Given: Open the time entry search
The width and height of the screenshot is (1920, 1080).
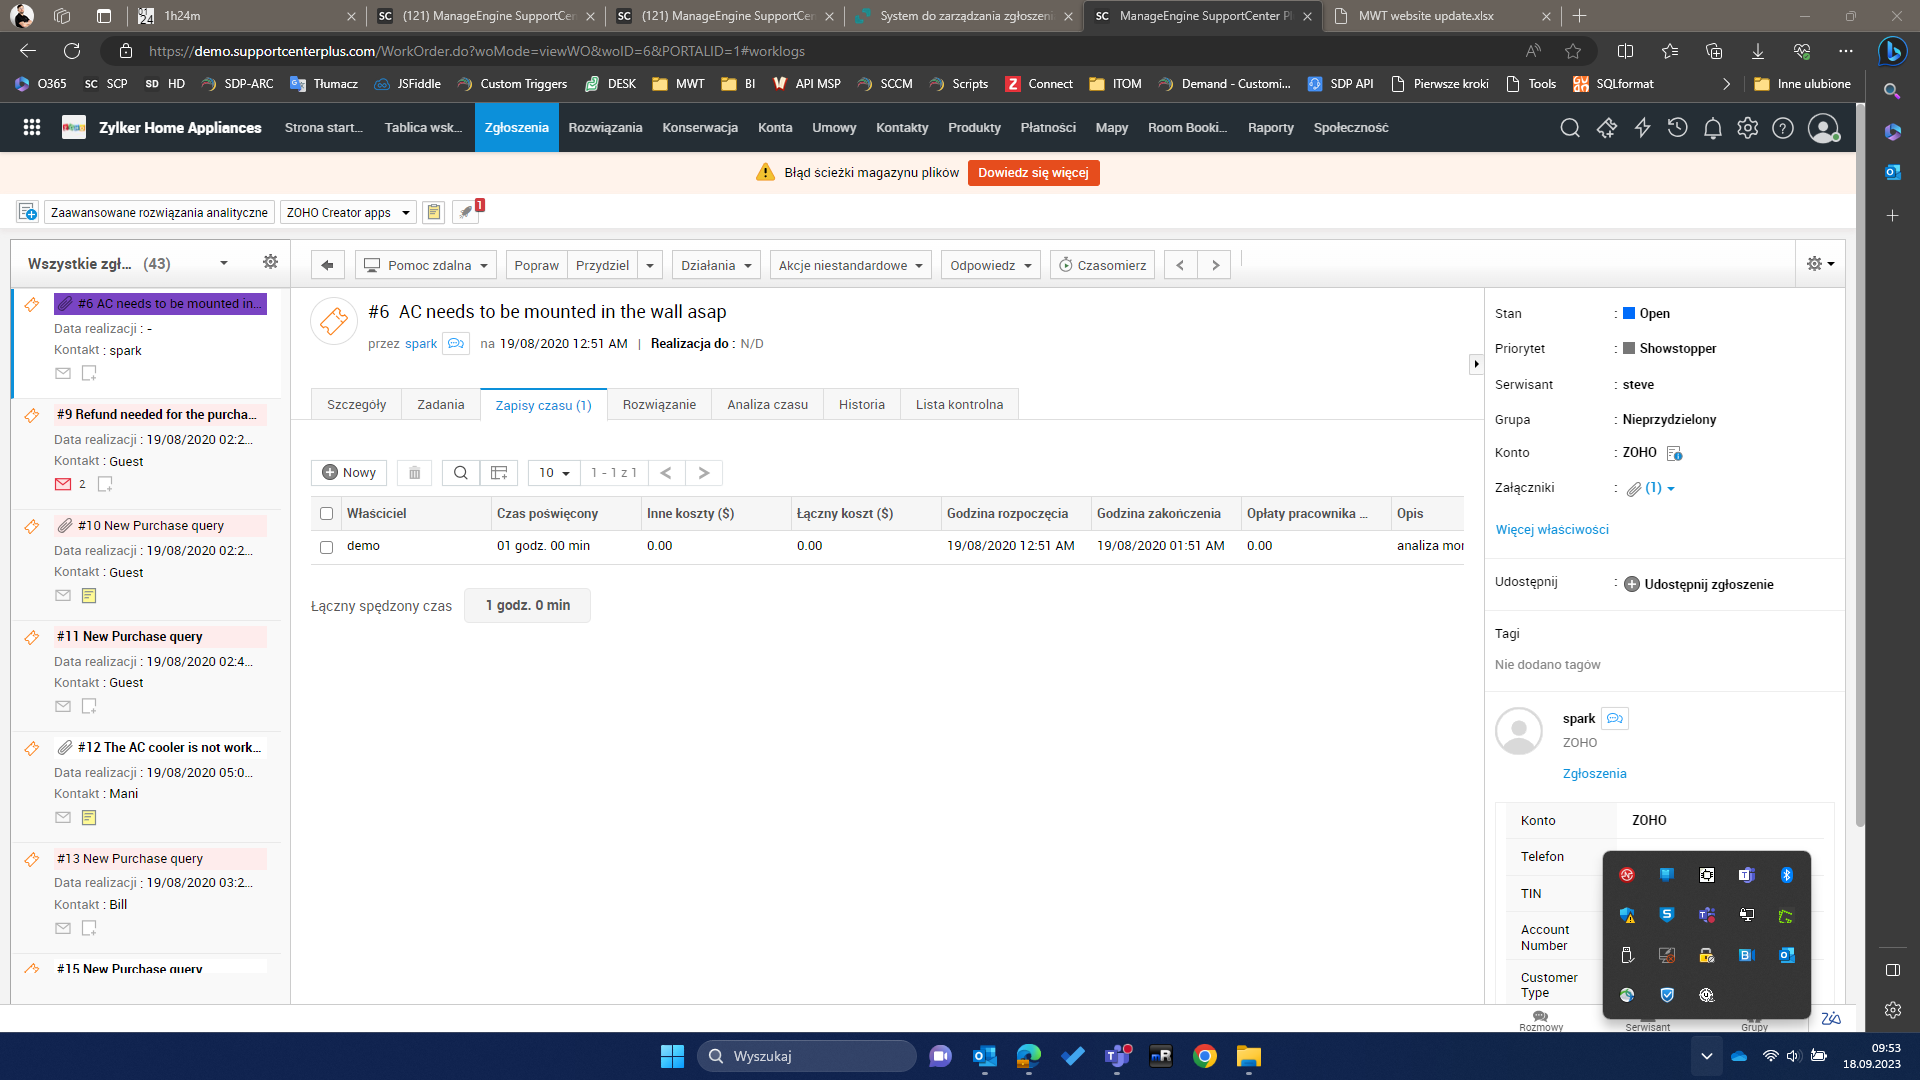Looking at the screenshot, I should coord(460,472).
